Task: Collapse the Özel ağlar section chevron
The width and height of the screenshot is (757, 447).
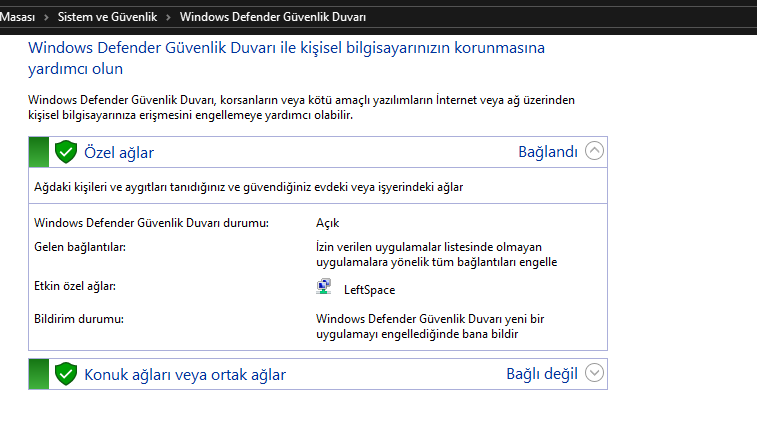Action: pyautogui.click(x=594, y=151)
